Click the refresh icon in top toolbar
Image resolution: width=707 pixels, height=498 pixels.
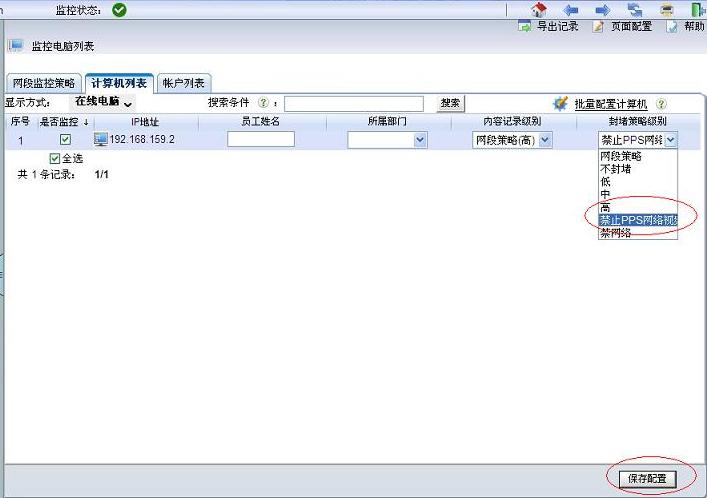[x=635, y=9]
